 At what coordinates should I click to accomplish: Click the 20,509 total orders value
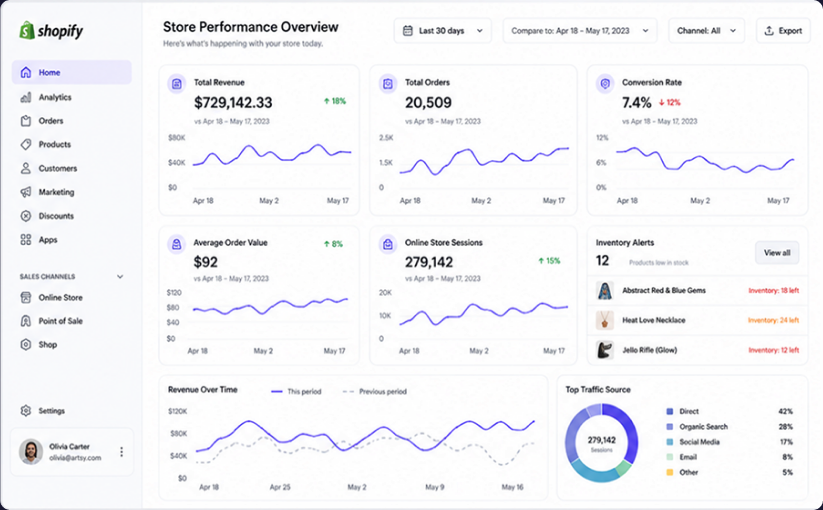(428, 102)
